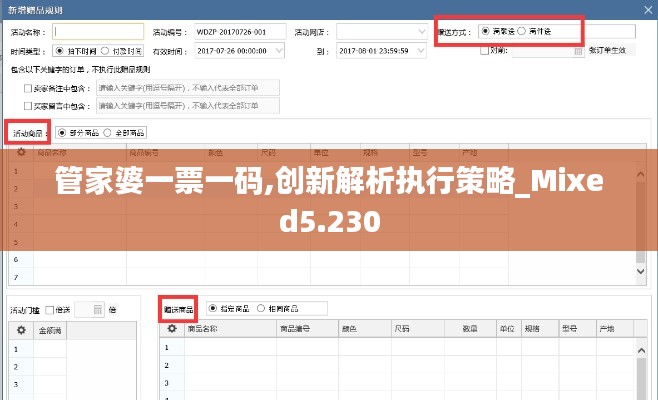Select the 拍下时间 radio button
This screenshot has height=400, width=658.
point(59,50)
